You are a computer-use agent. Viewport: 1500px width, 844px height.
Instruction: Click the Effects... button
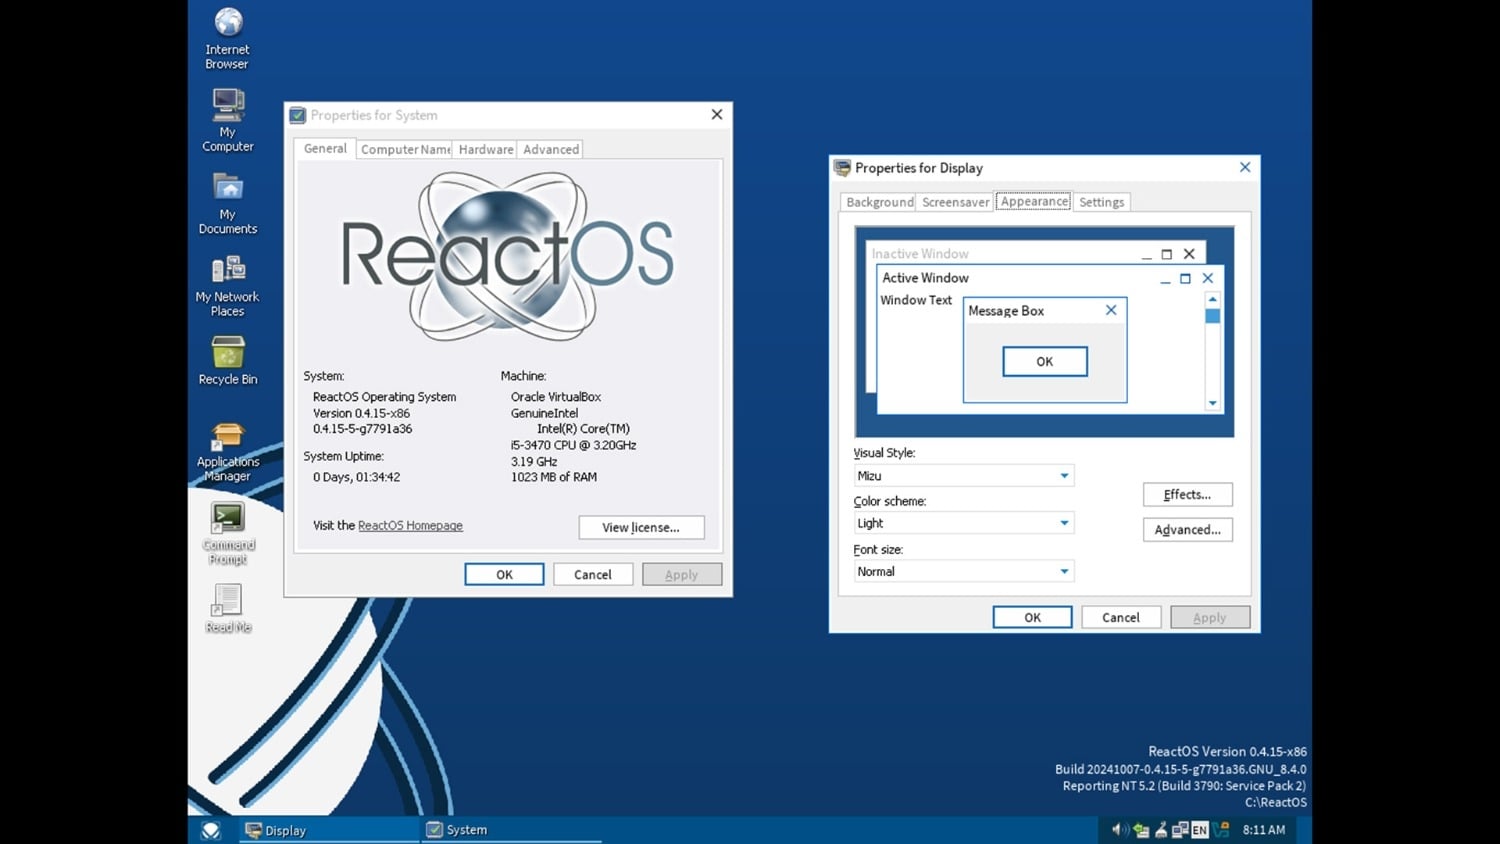[1187, 495]
